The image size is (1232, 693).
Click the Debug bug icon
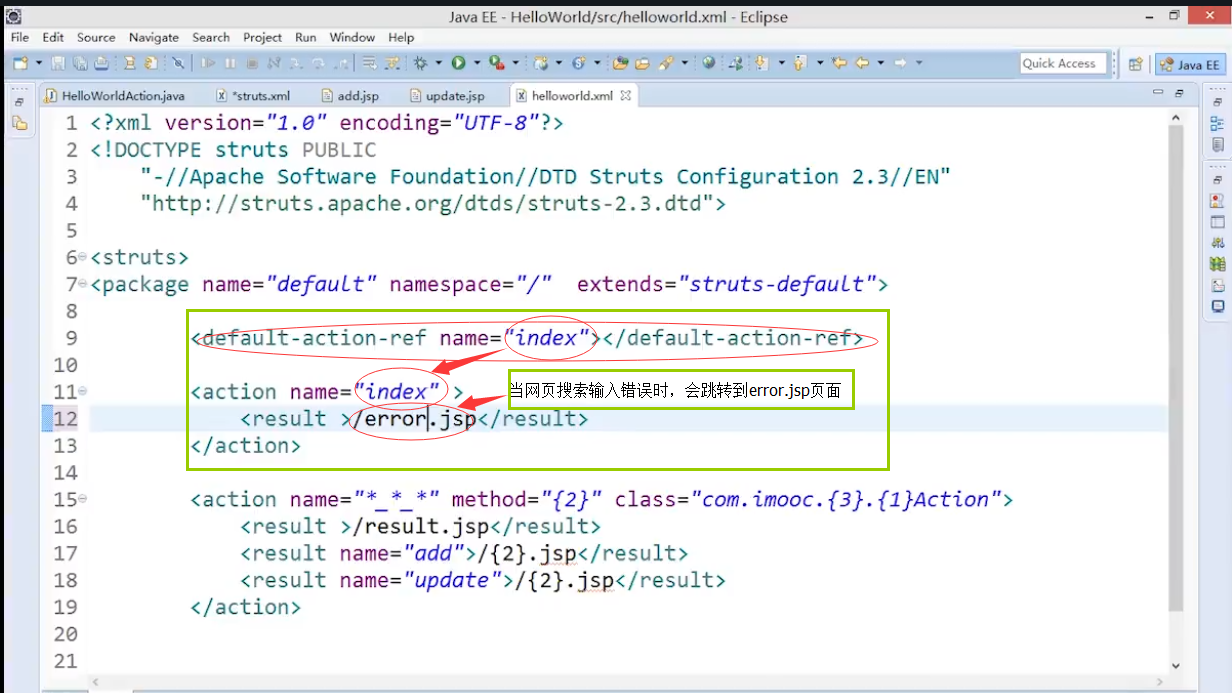420,63
